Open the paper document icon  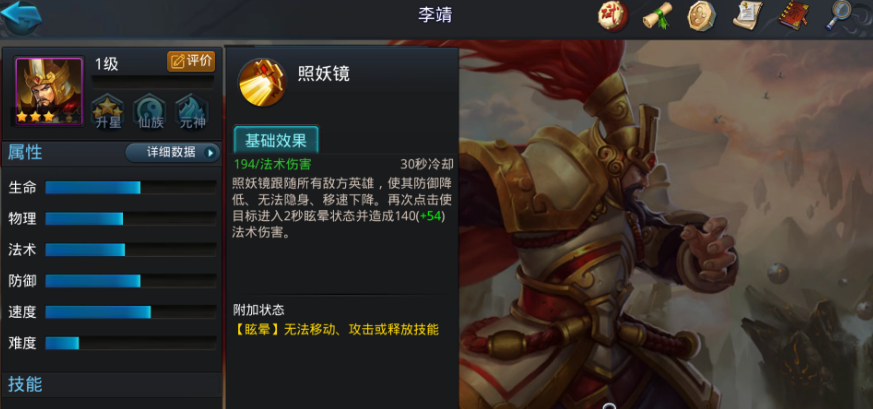747,16
